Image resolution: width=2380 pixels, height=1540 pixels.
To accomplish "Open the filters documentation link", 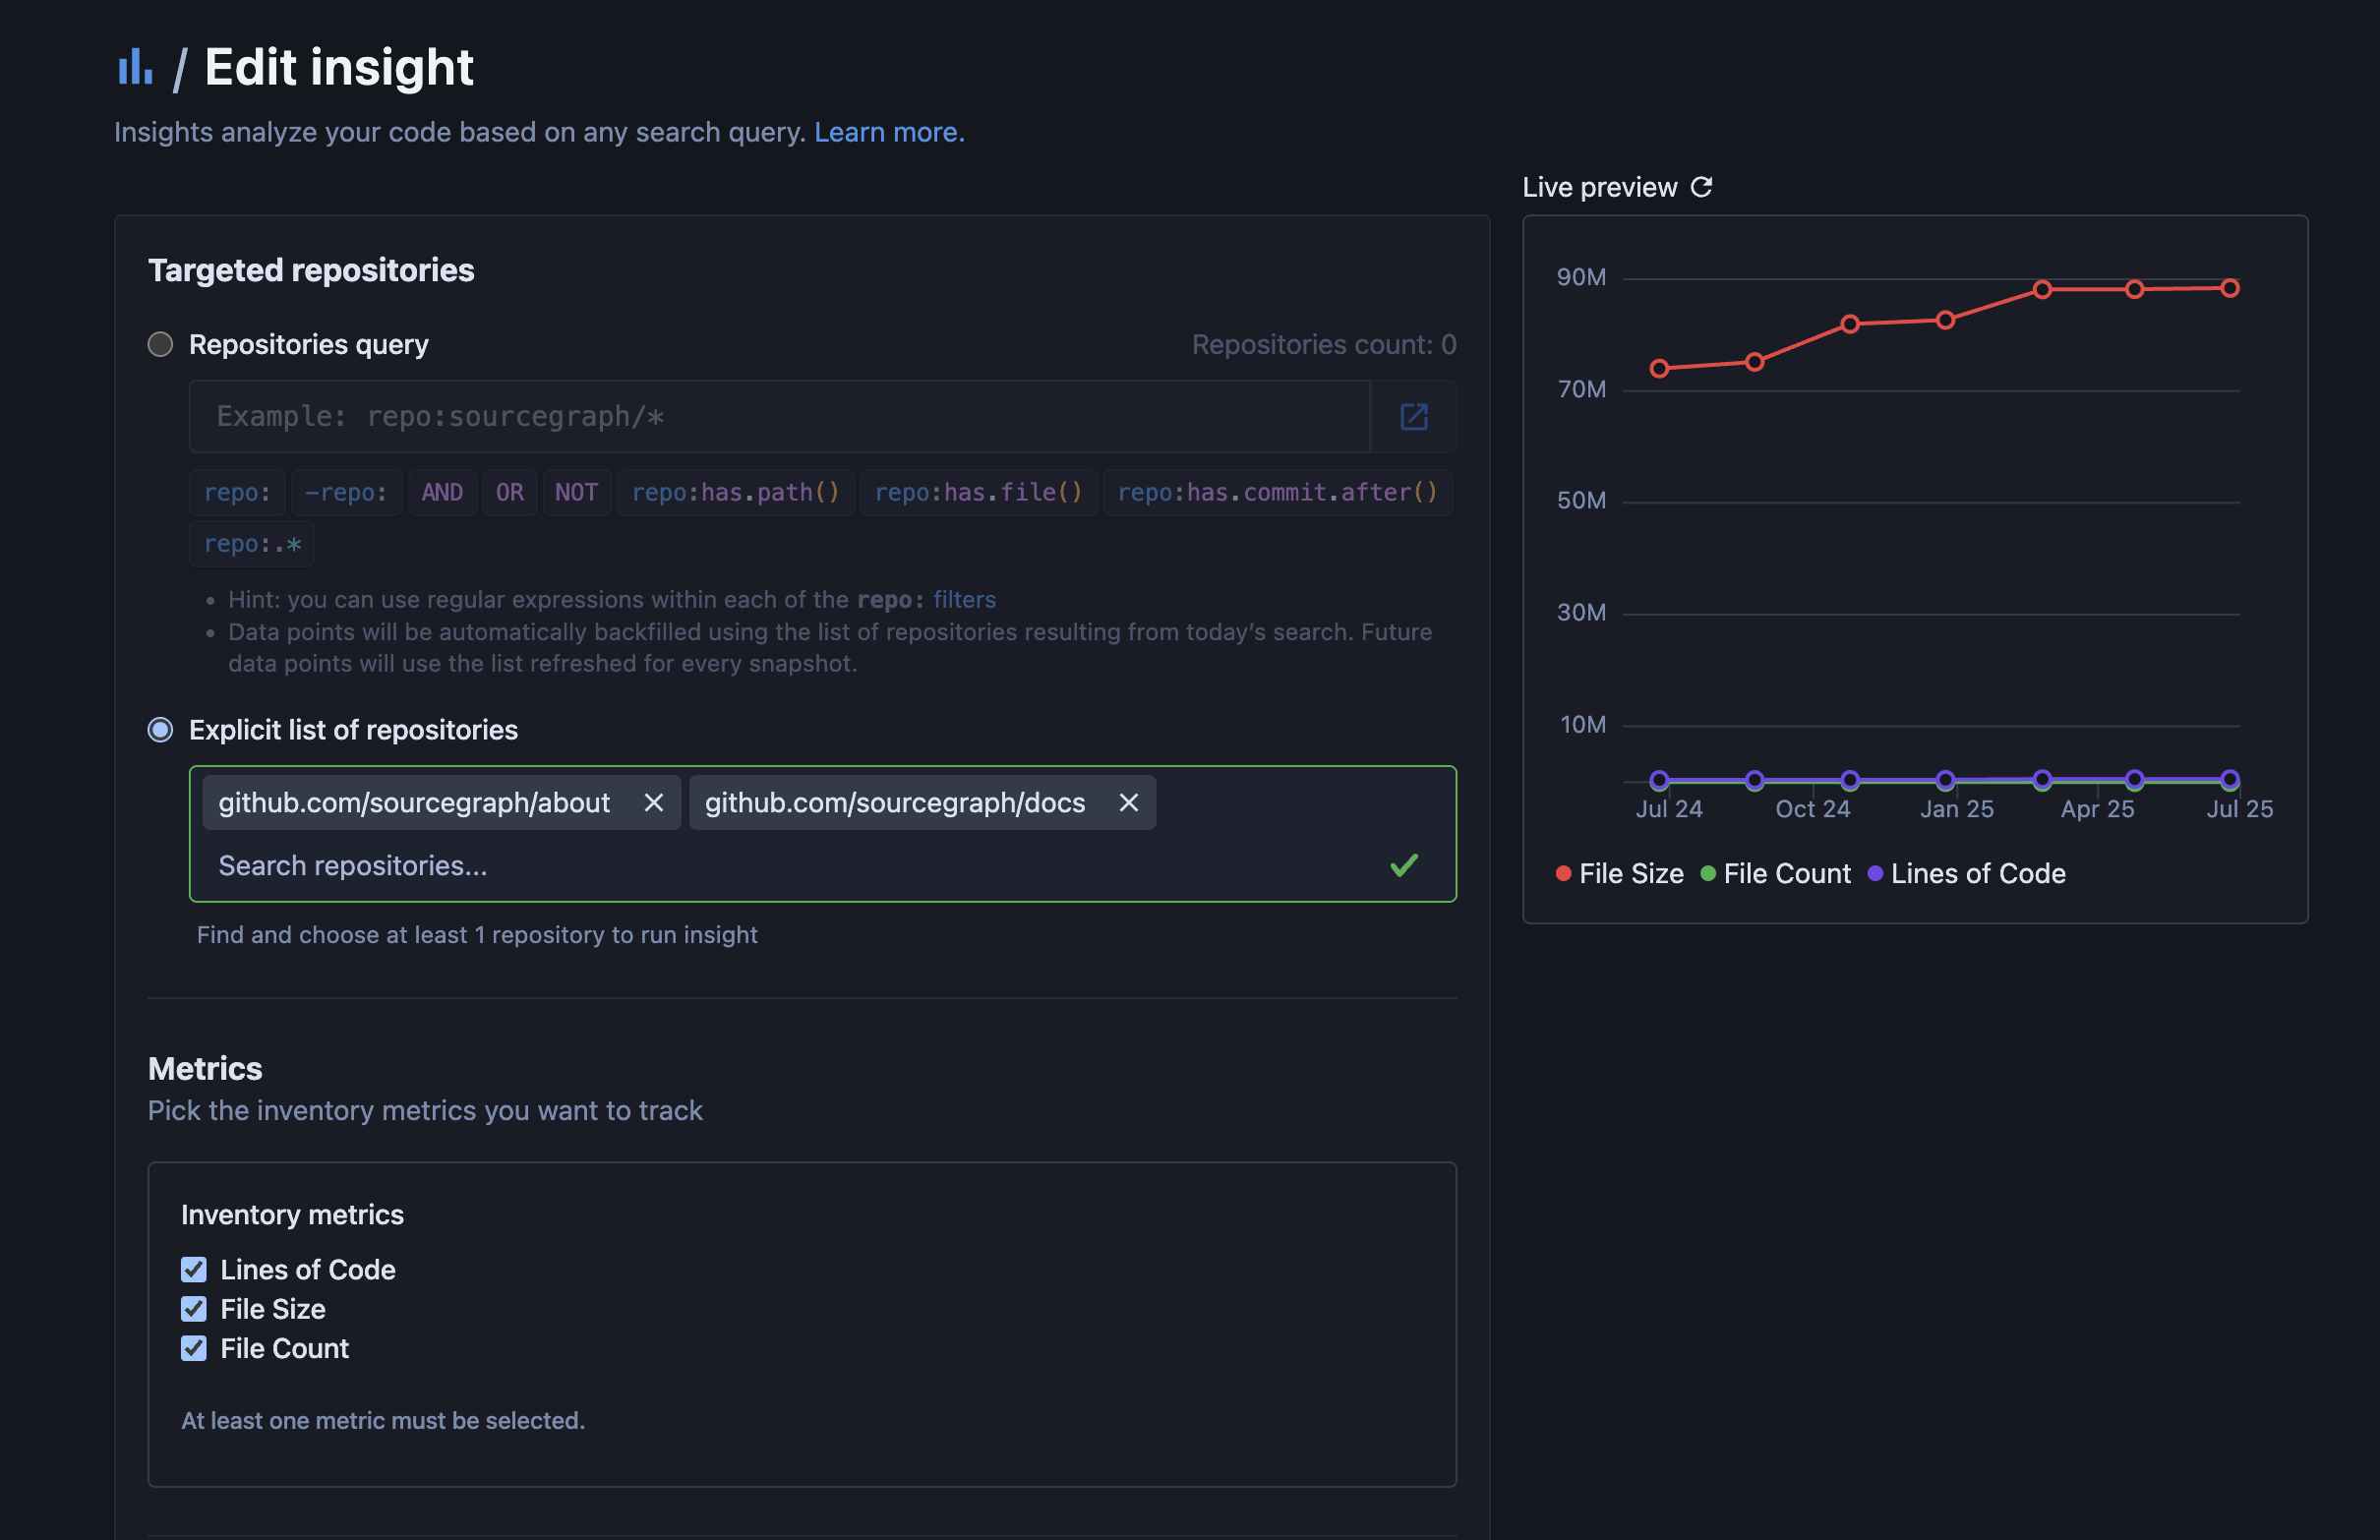I will click(x=964, y=600).
